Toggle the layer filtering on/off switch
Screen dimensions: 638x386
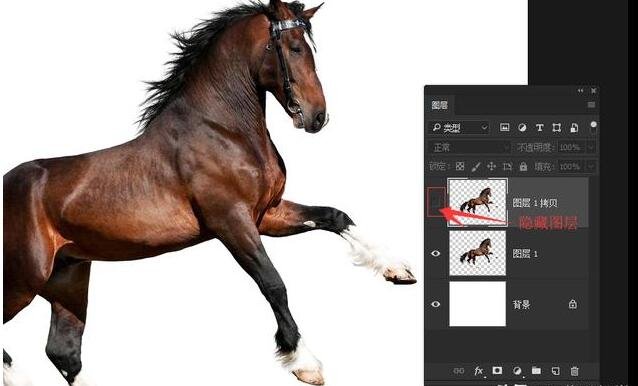pos(594,126)
